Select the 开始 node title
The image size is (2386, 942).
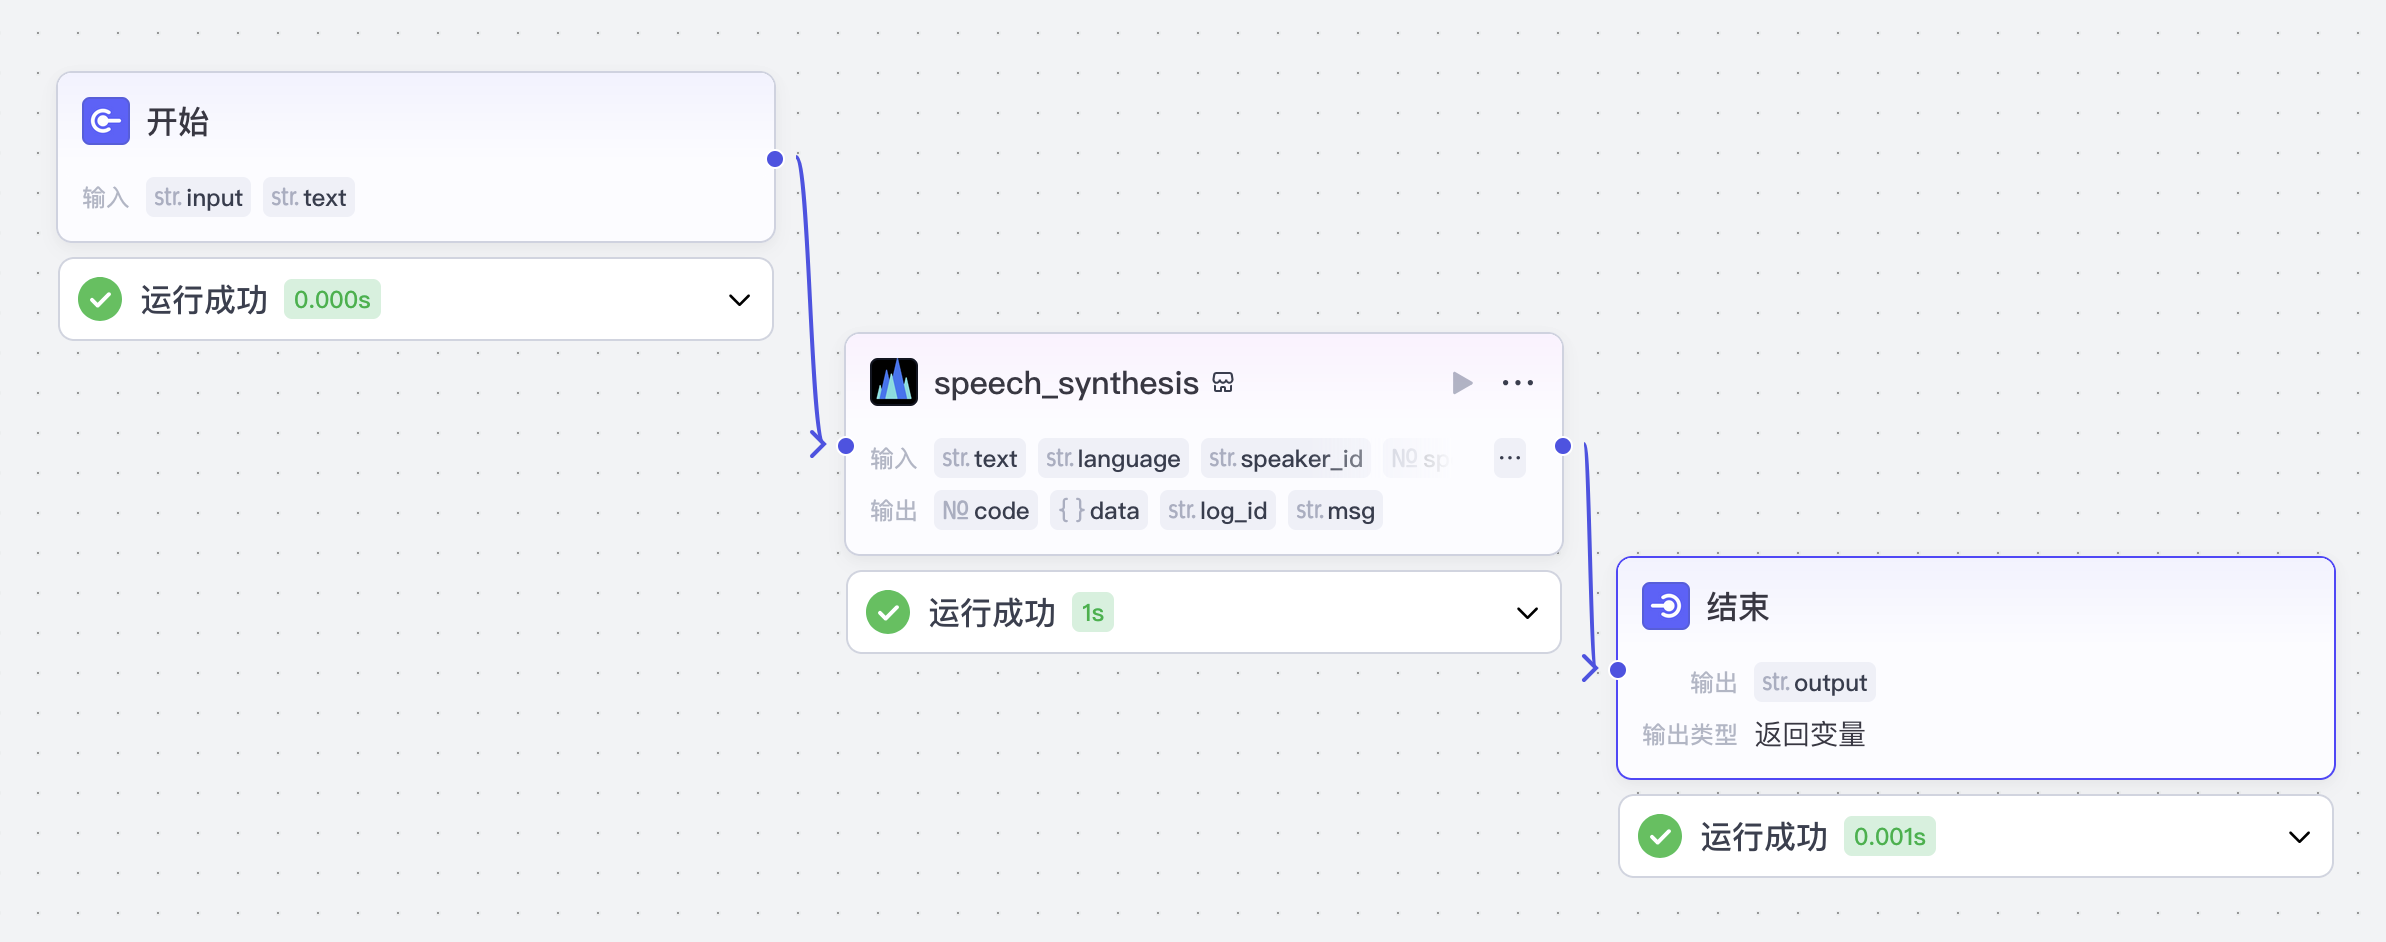coord(178,122)
